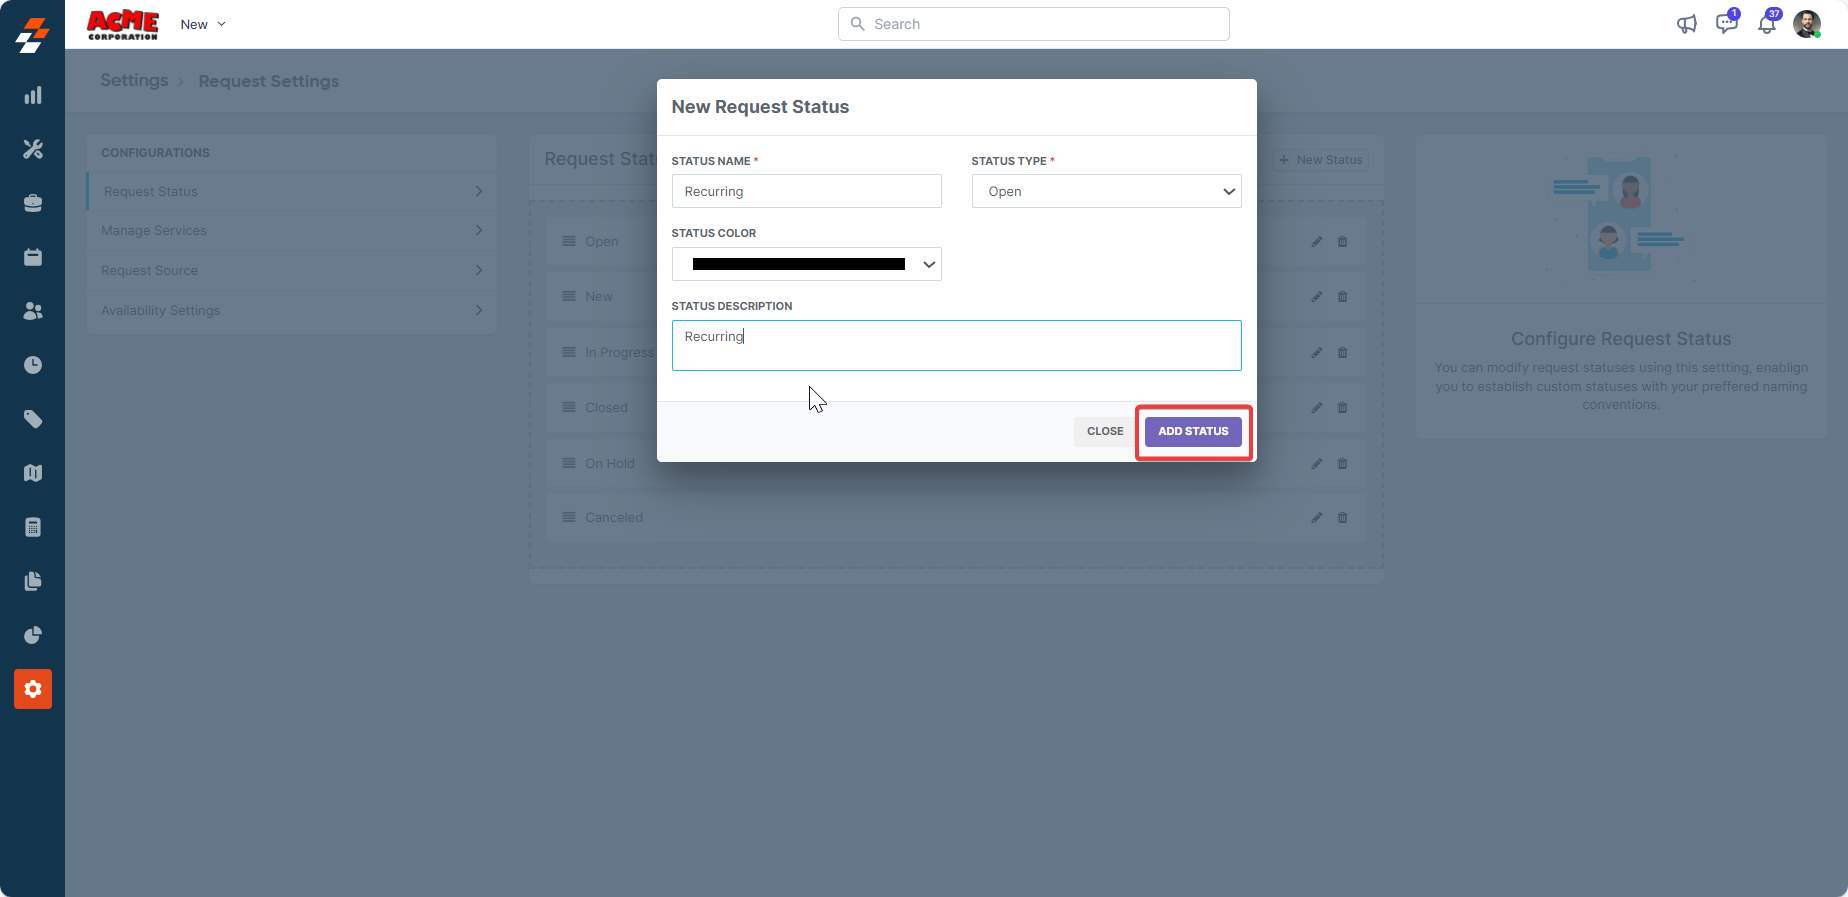Click the Acme Corporation logo
The width and height of the screenshot is (1848, 897).
coord(123,25)
